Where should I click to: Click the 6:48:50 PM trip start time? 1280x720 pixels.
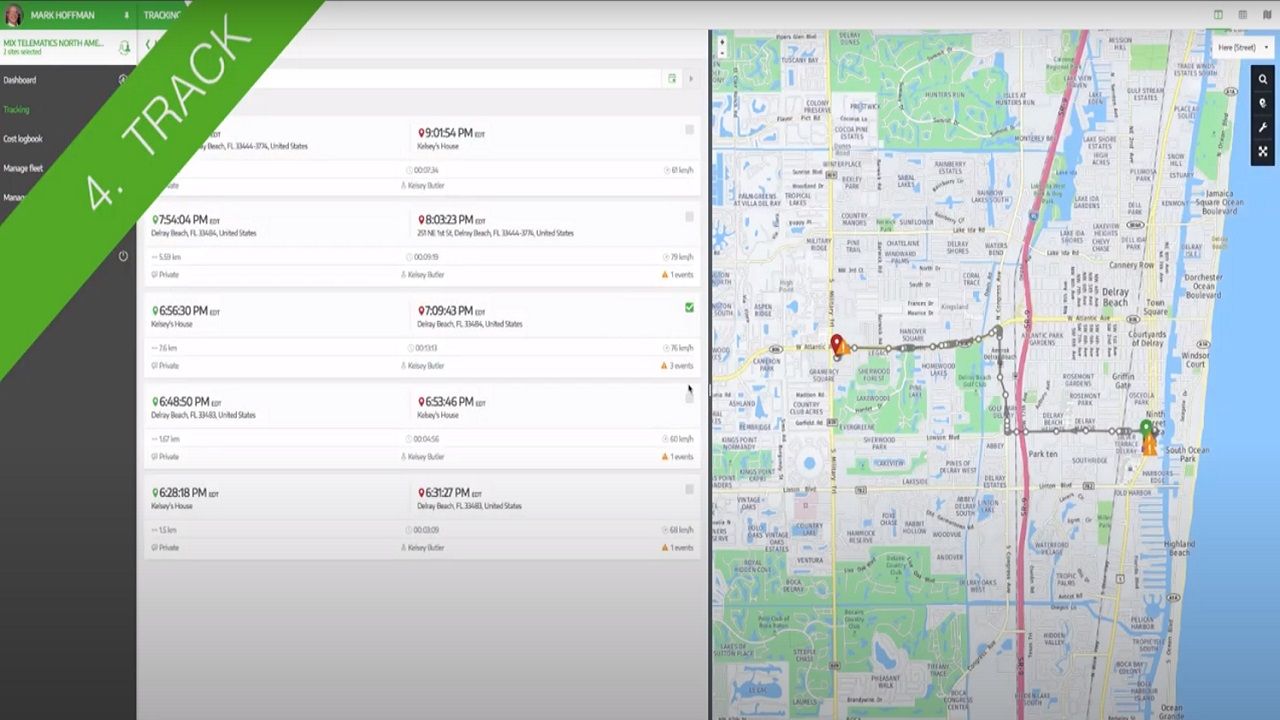tap(184, 402)
